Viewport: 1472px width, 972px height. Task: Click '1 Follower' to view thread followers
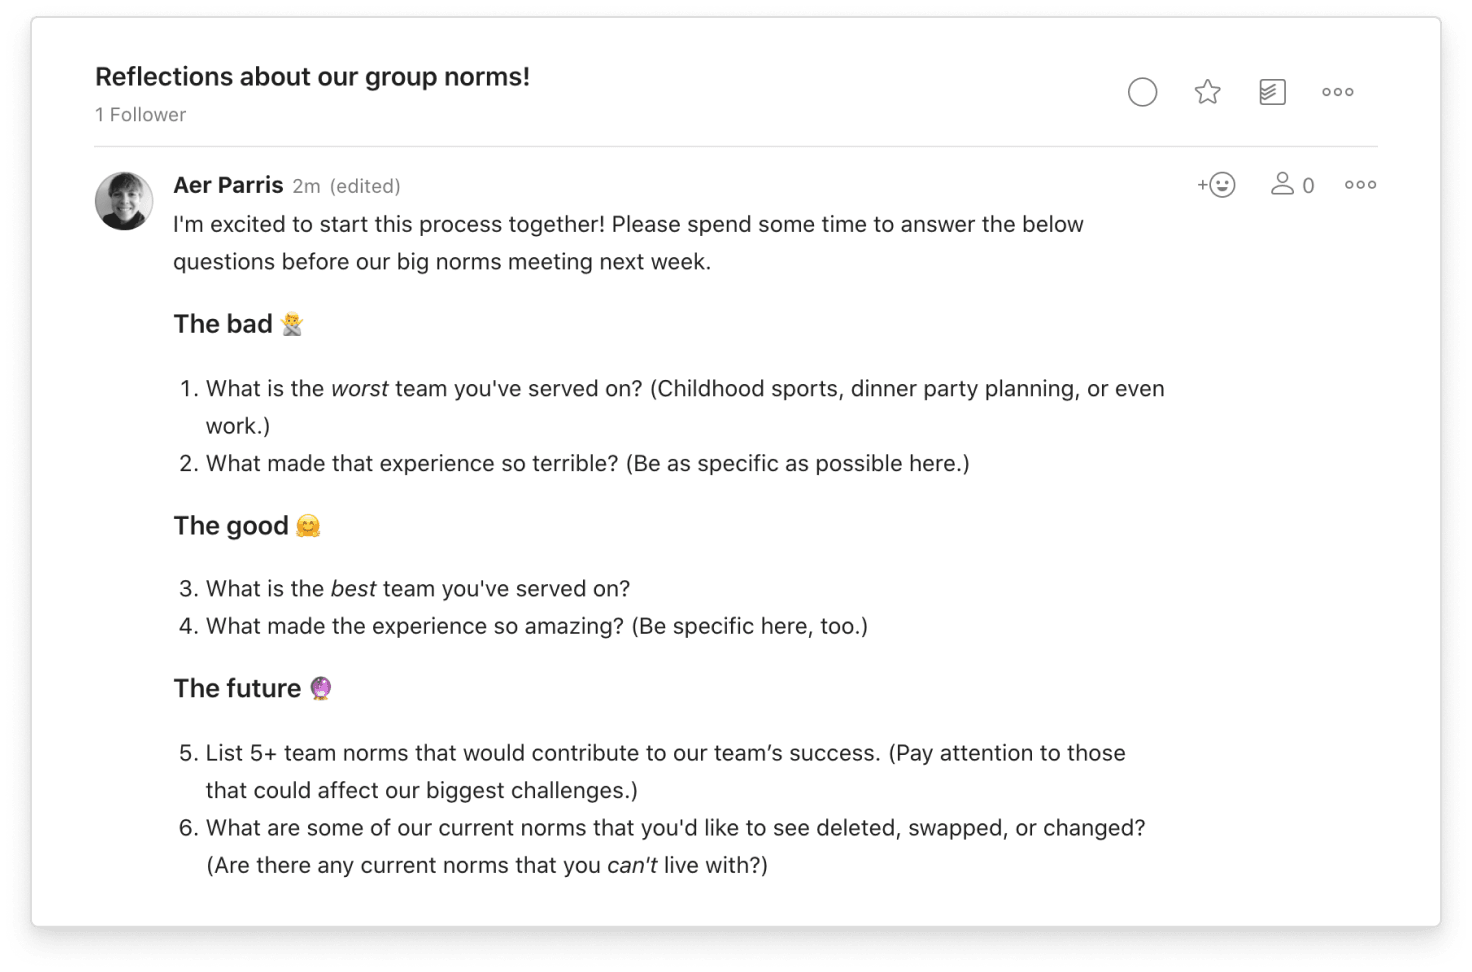point(140,114)
